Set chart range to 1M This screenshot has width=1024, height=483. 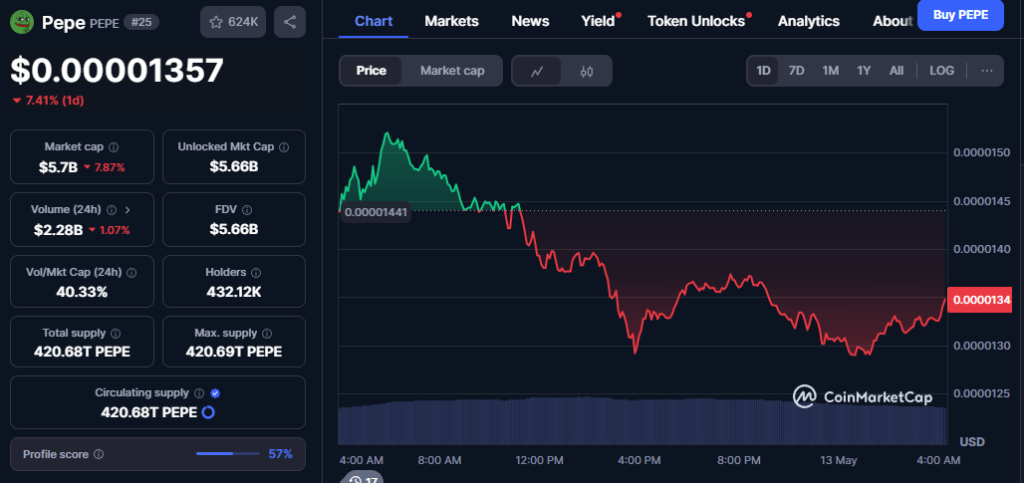tap(830, 70)
